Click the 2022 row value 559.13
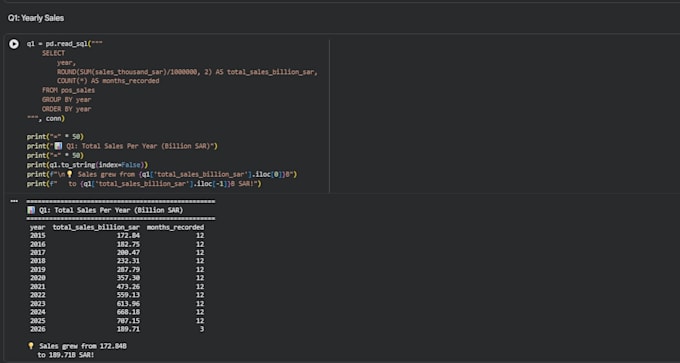680x363 pixels. (x=128, y=295)
